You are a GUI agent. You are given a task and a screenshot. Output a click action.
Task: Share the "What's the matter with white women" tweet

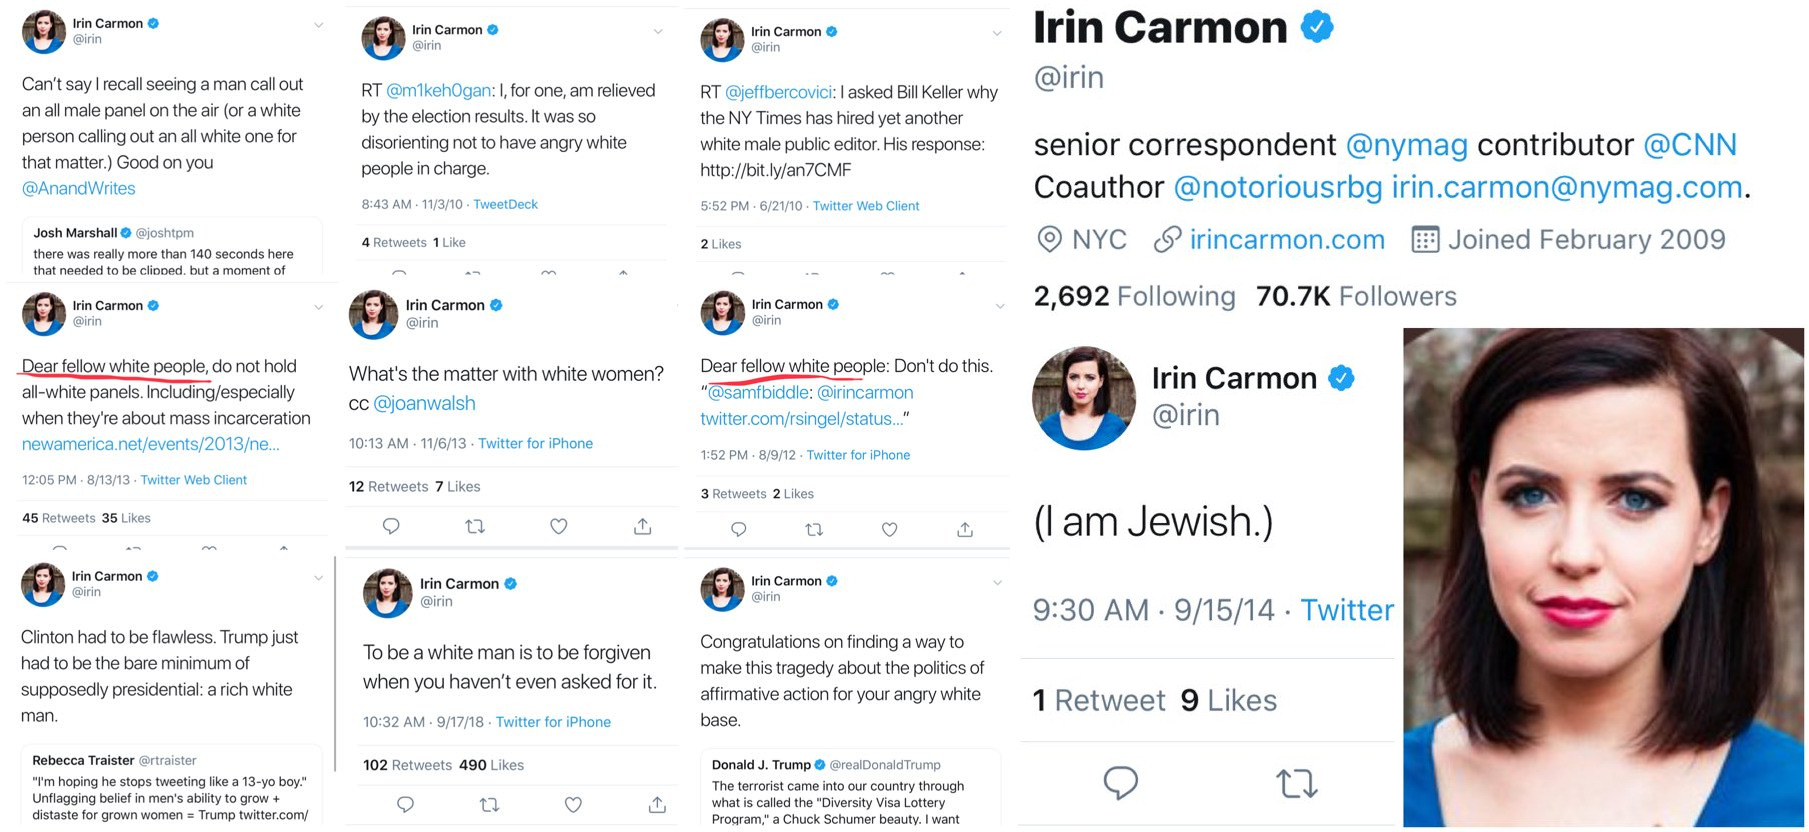point(643,526)
